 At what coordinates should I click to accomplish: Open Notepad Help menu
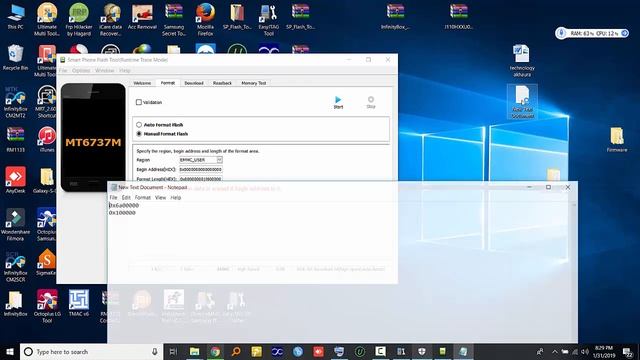point(176,198)
